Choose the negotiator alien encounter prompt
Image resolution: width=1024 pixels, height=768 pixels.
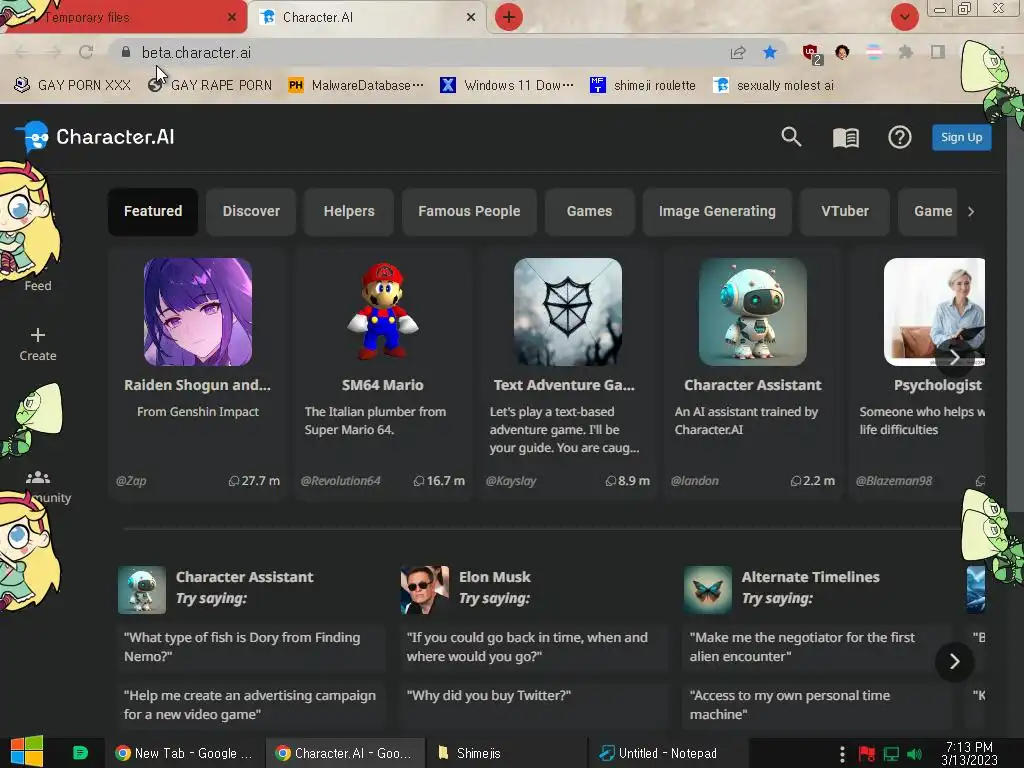coord(817,647)
